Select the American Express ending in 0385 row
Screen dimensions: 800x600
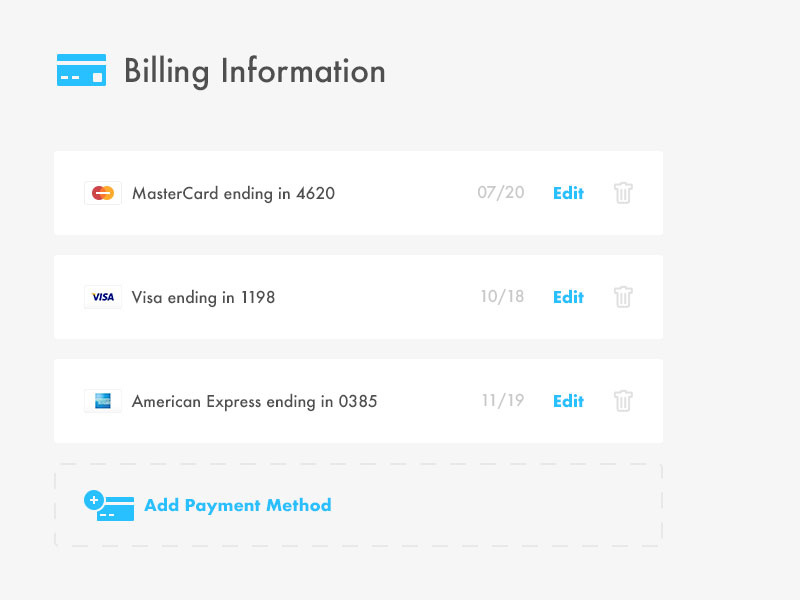pyautogui.click(x=300, y=401)
